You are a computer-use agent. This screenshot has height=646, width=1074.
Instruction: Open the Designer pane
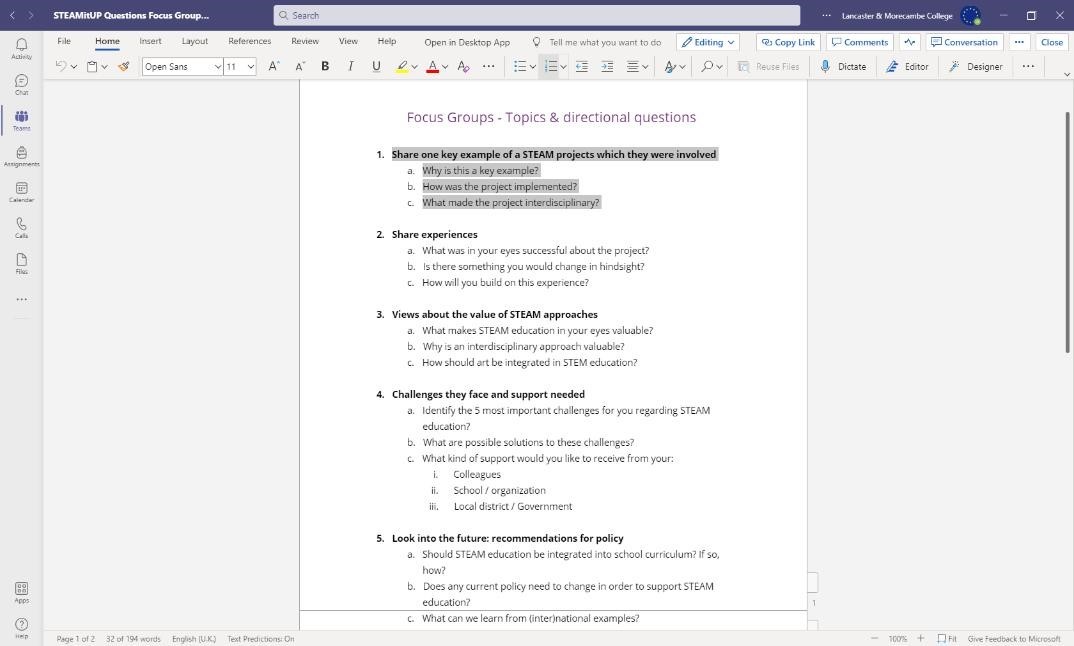click(975, 67)
